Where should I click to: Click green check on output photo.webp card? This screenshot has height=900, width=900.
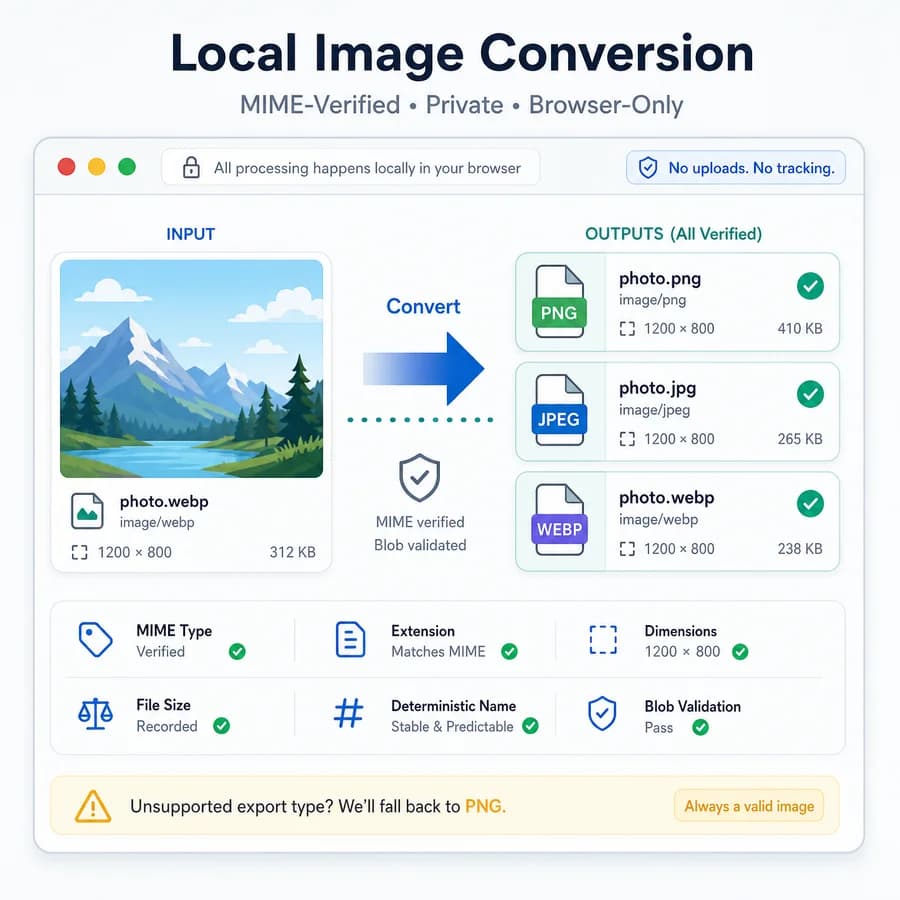pos(810,503)
